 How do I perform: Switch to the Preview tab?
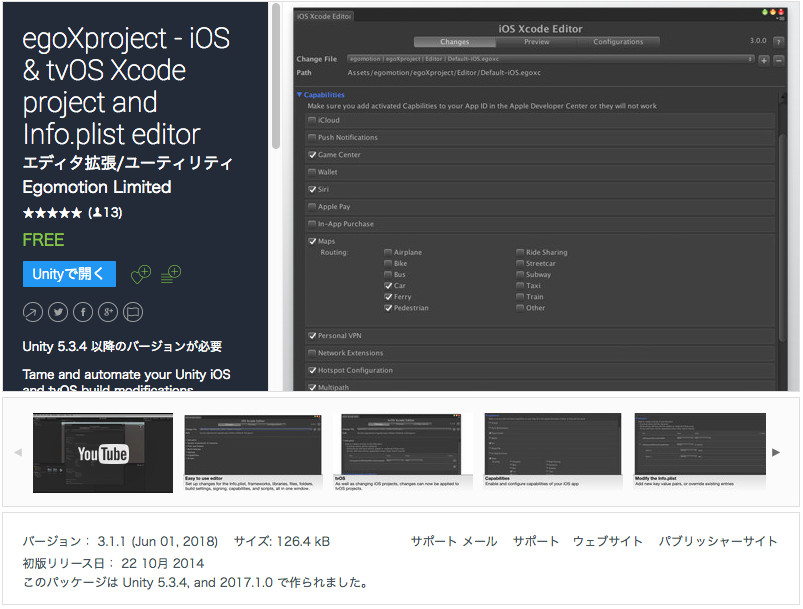tap(536, 41)
